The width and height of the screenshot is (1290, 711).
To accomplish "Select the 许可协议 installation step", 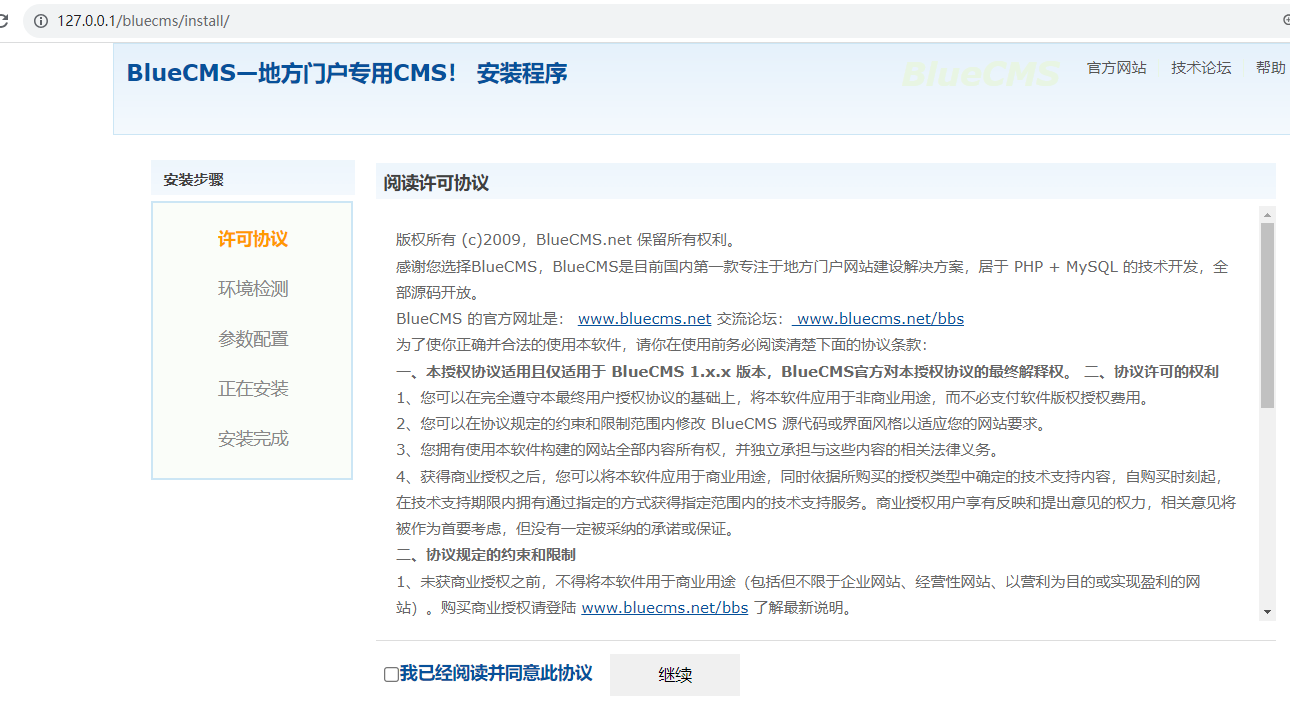I will coord(253,239).
